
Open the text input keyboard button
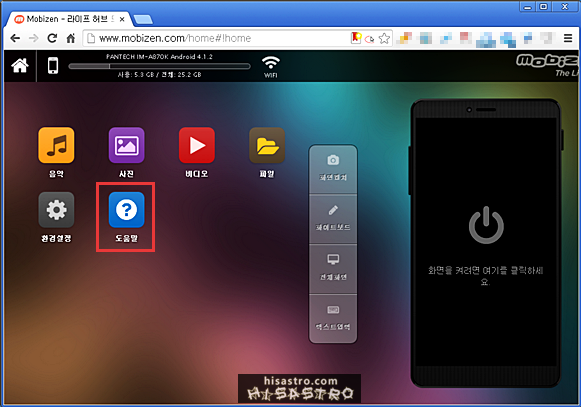pyautogui.click(x=333, y=318)
